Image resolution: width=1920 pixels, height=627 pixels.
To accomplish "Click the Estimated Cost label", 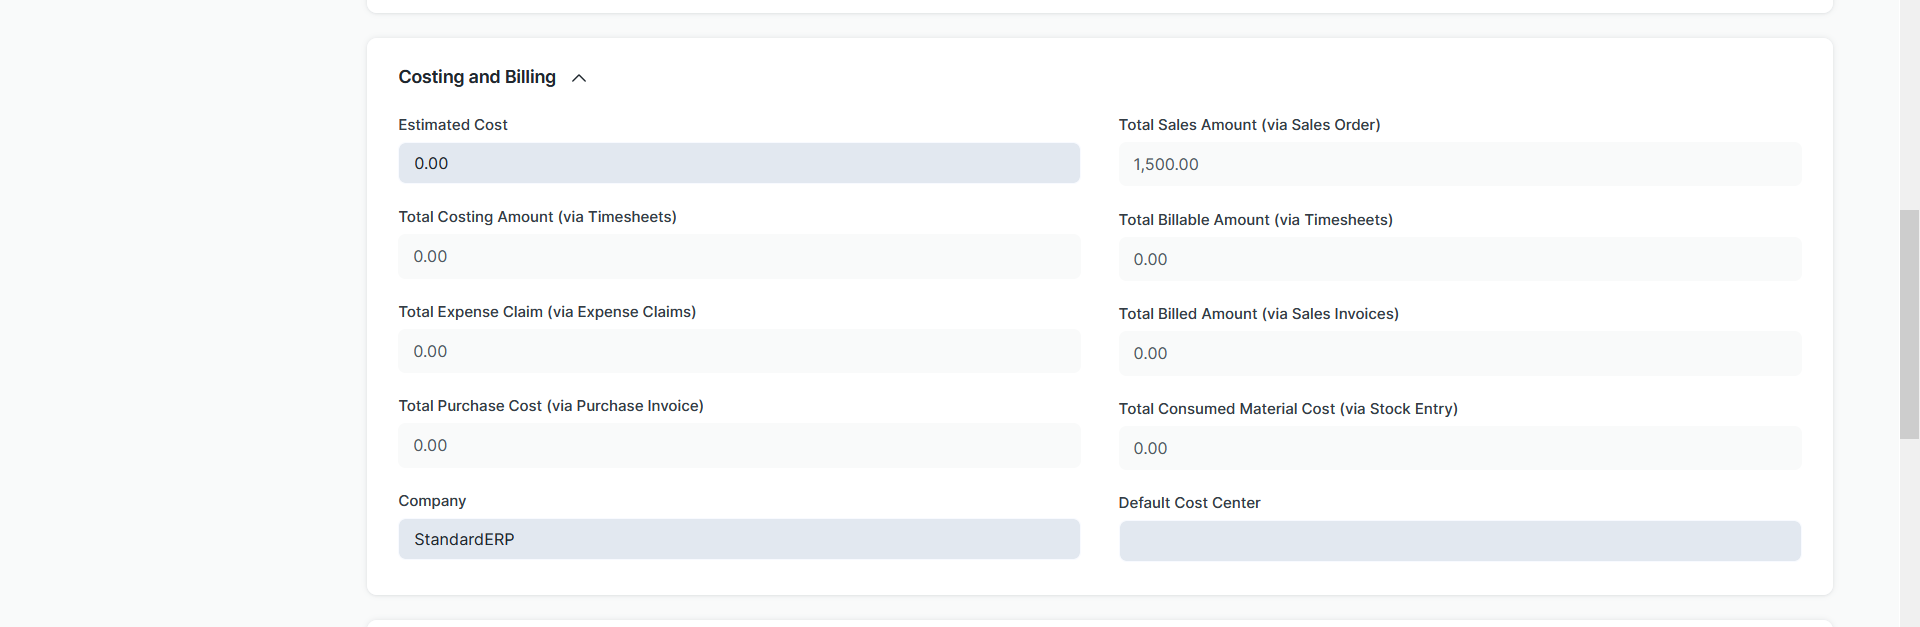I will pyautogui.click(x=453, y=125).
